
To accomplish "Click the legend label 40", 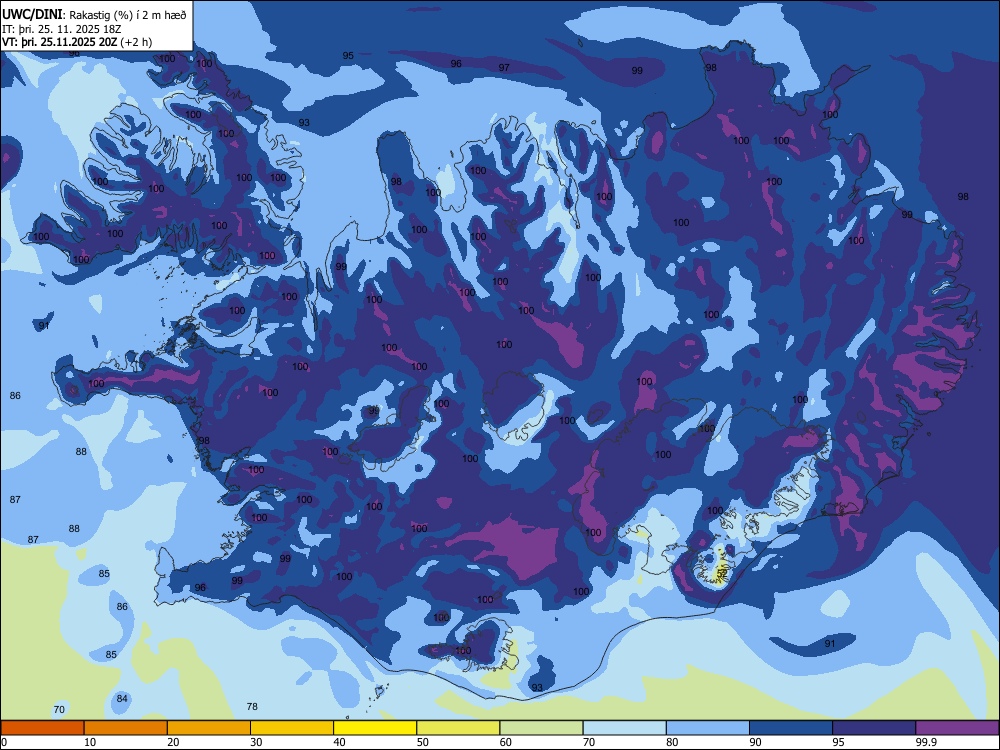I will click(339, 742).
